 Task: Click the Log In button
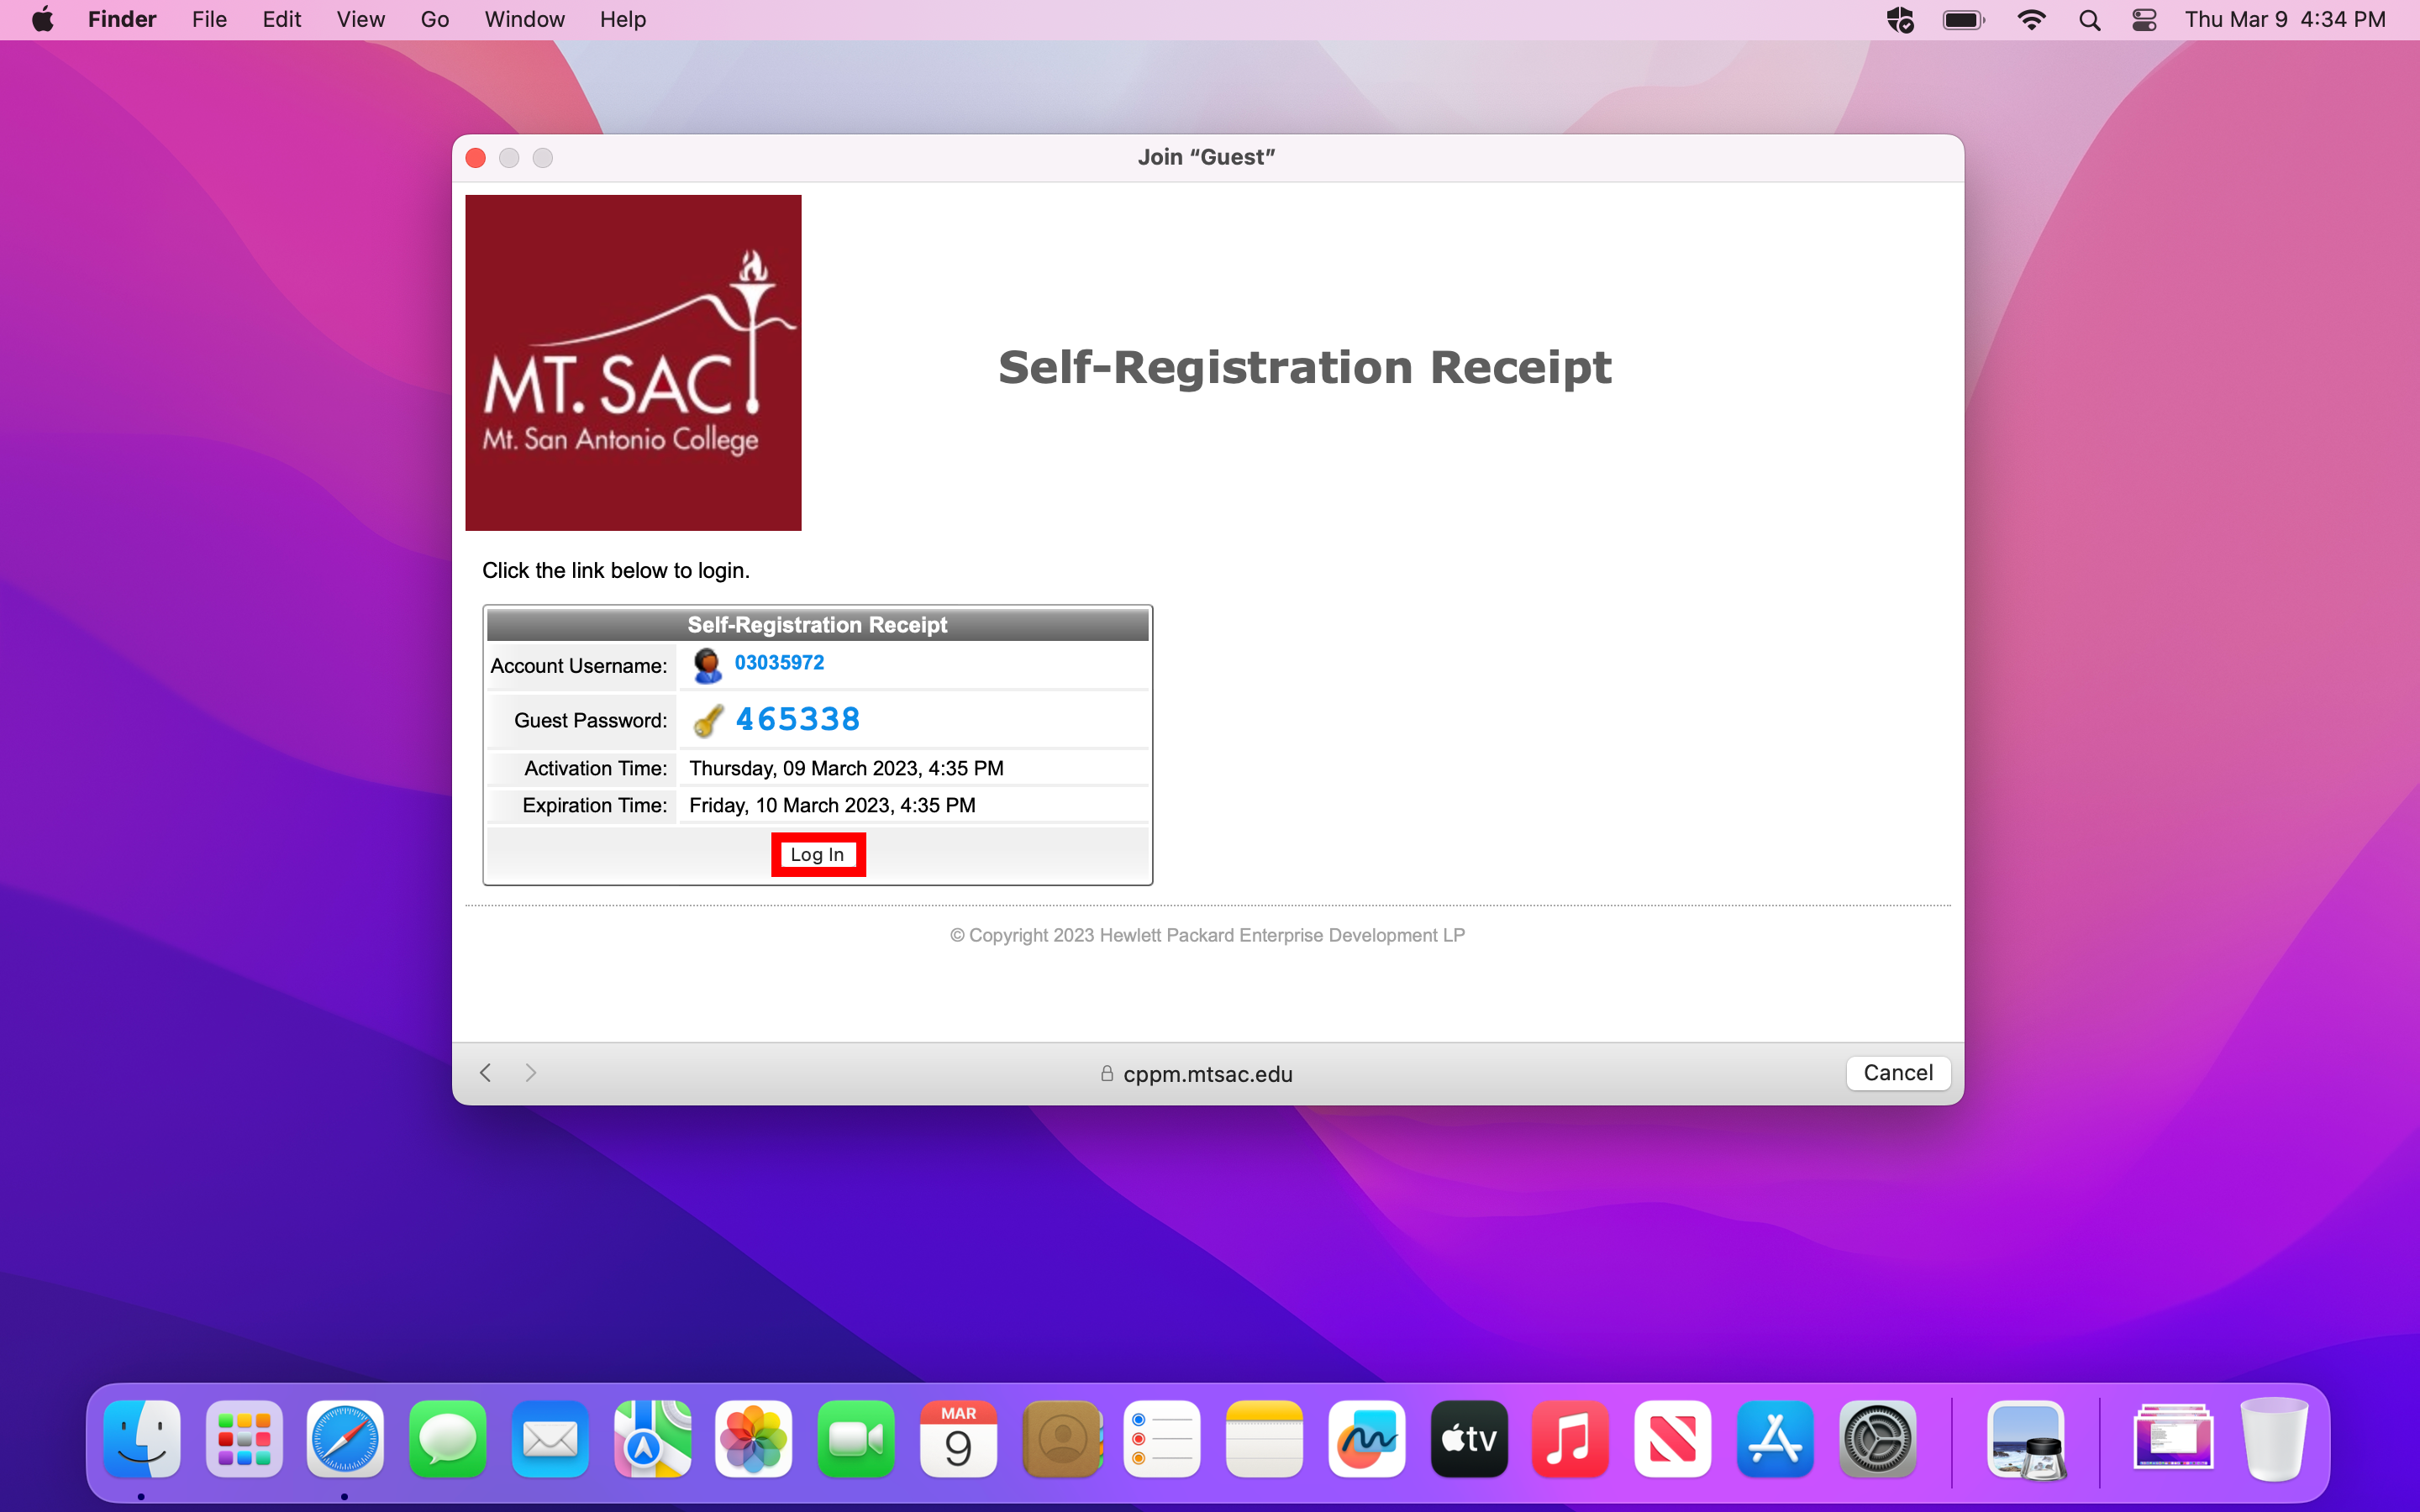coord(817,854)
